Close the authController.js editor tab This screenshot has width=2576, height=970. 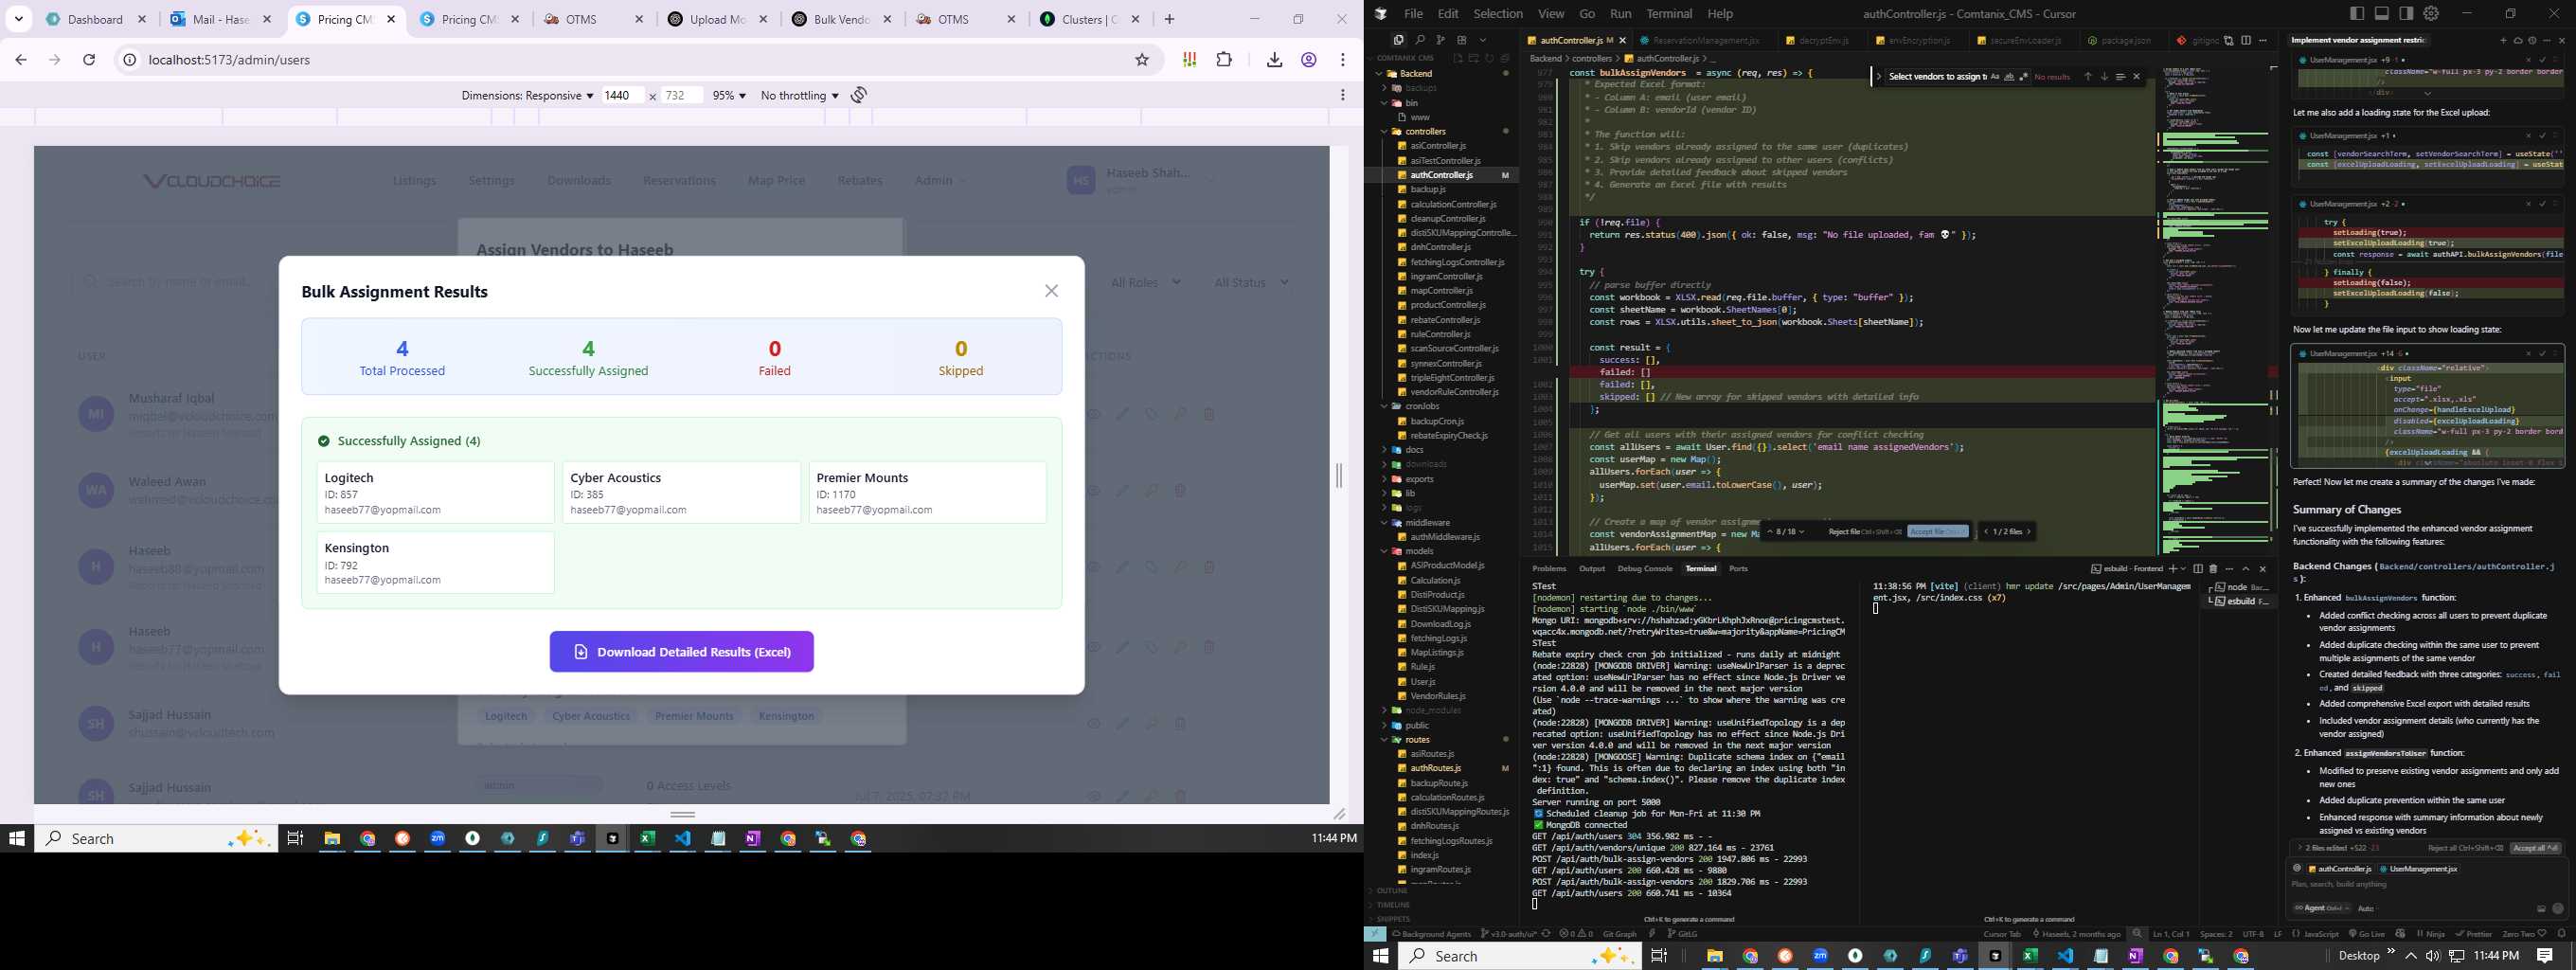(1623, 41)
